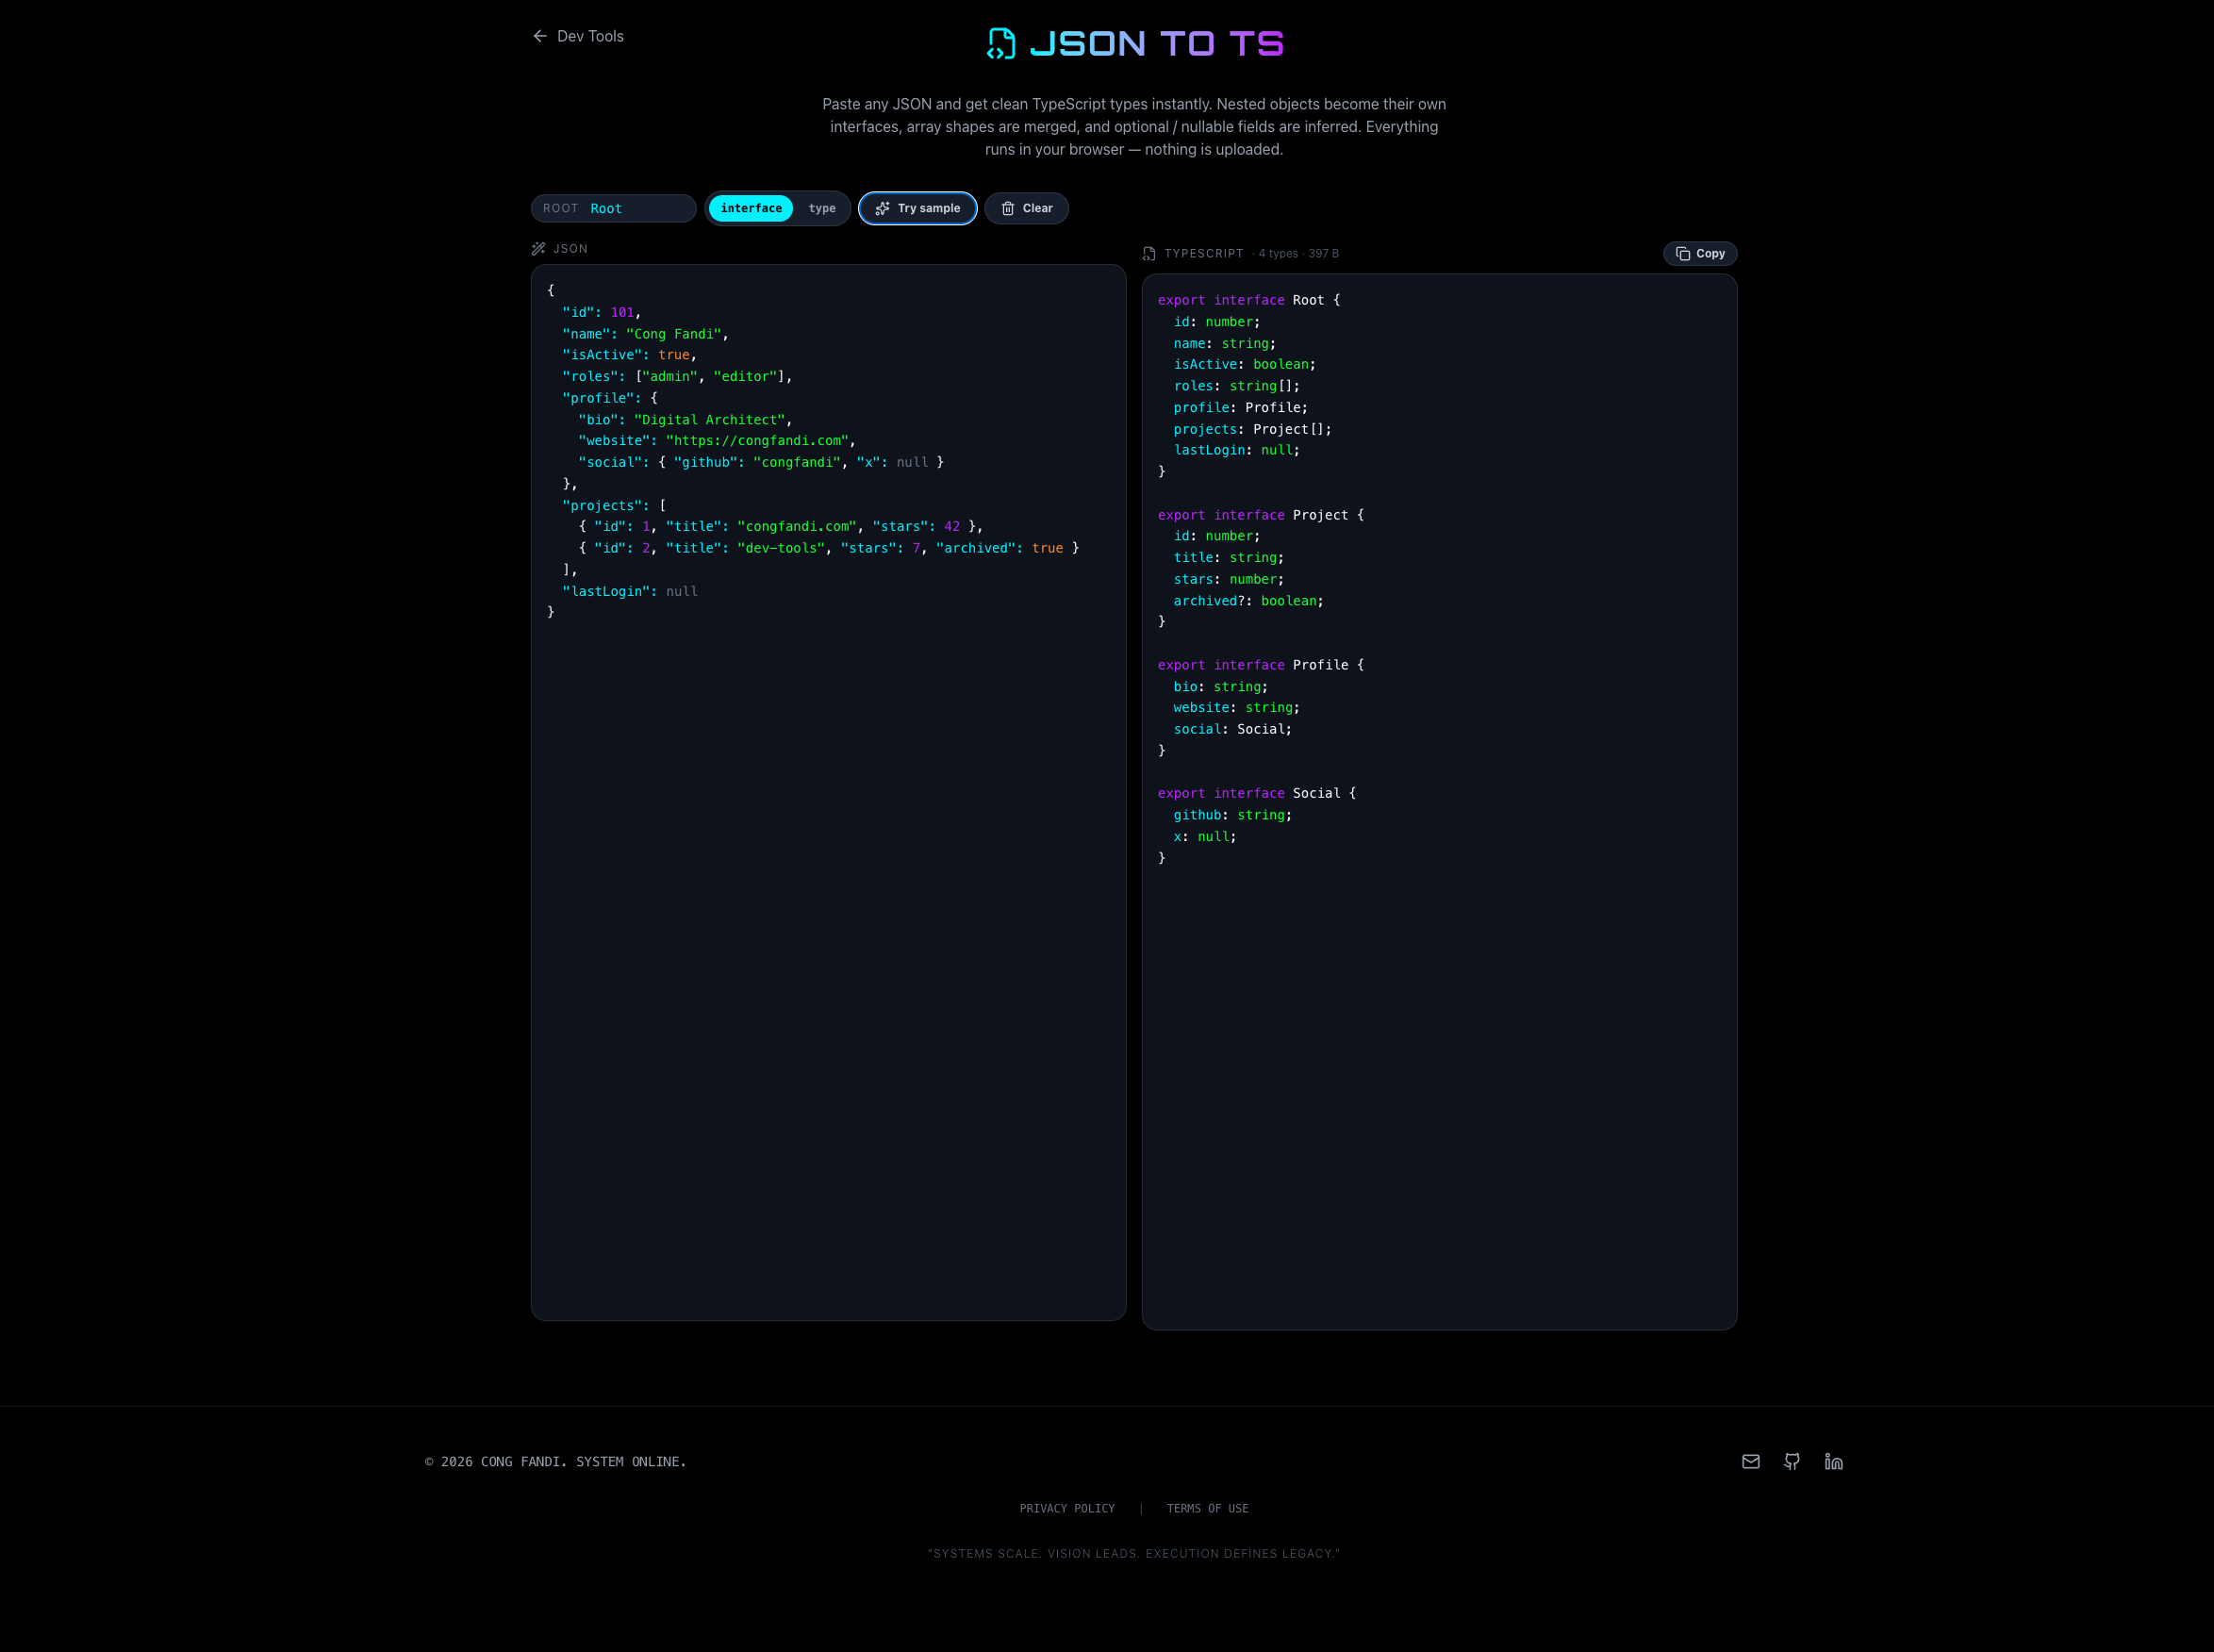Click the "isActive": true line in JSON
Image resolution: width=2214 pixels, height=1652 pixels.
pyautogui.click(x=629, y=354)
